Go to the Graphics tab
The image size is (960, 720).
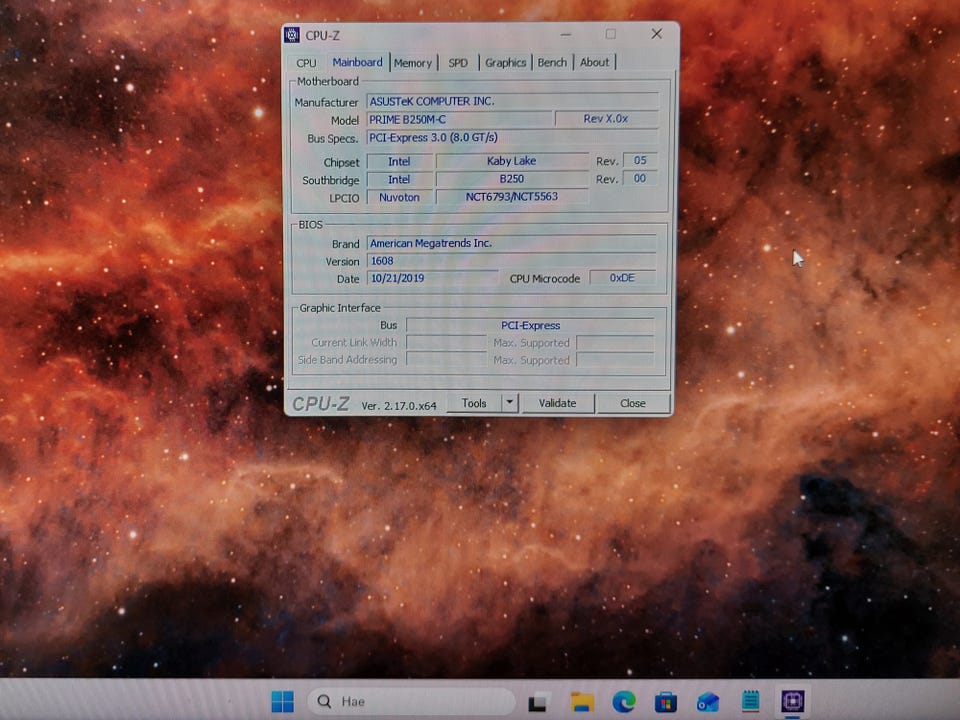pos(505,63)
